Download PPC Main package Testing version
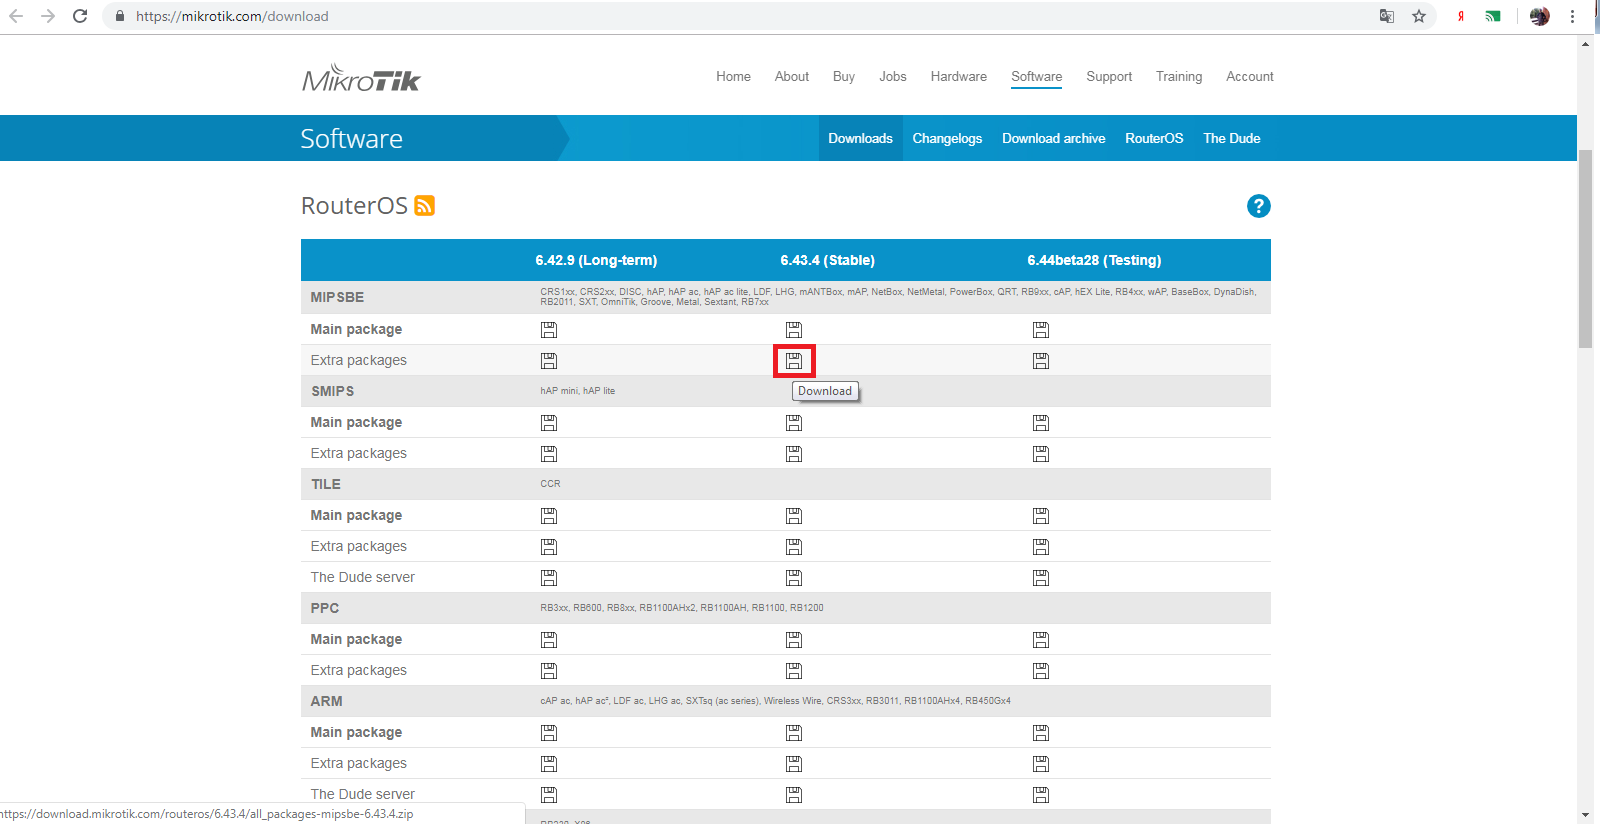 pyautogui.click(x=1041, y=640)
